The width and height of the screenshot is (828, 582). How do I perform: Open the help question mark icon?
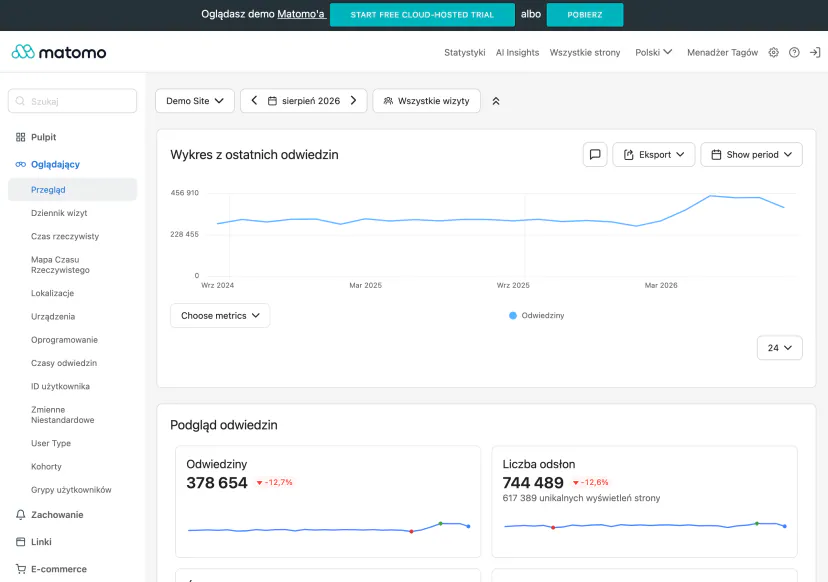point(794,52)
